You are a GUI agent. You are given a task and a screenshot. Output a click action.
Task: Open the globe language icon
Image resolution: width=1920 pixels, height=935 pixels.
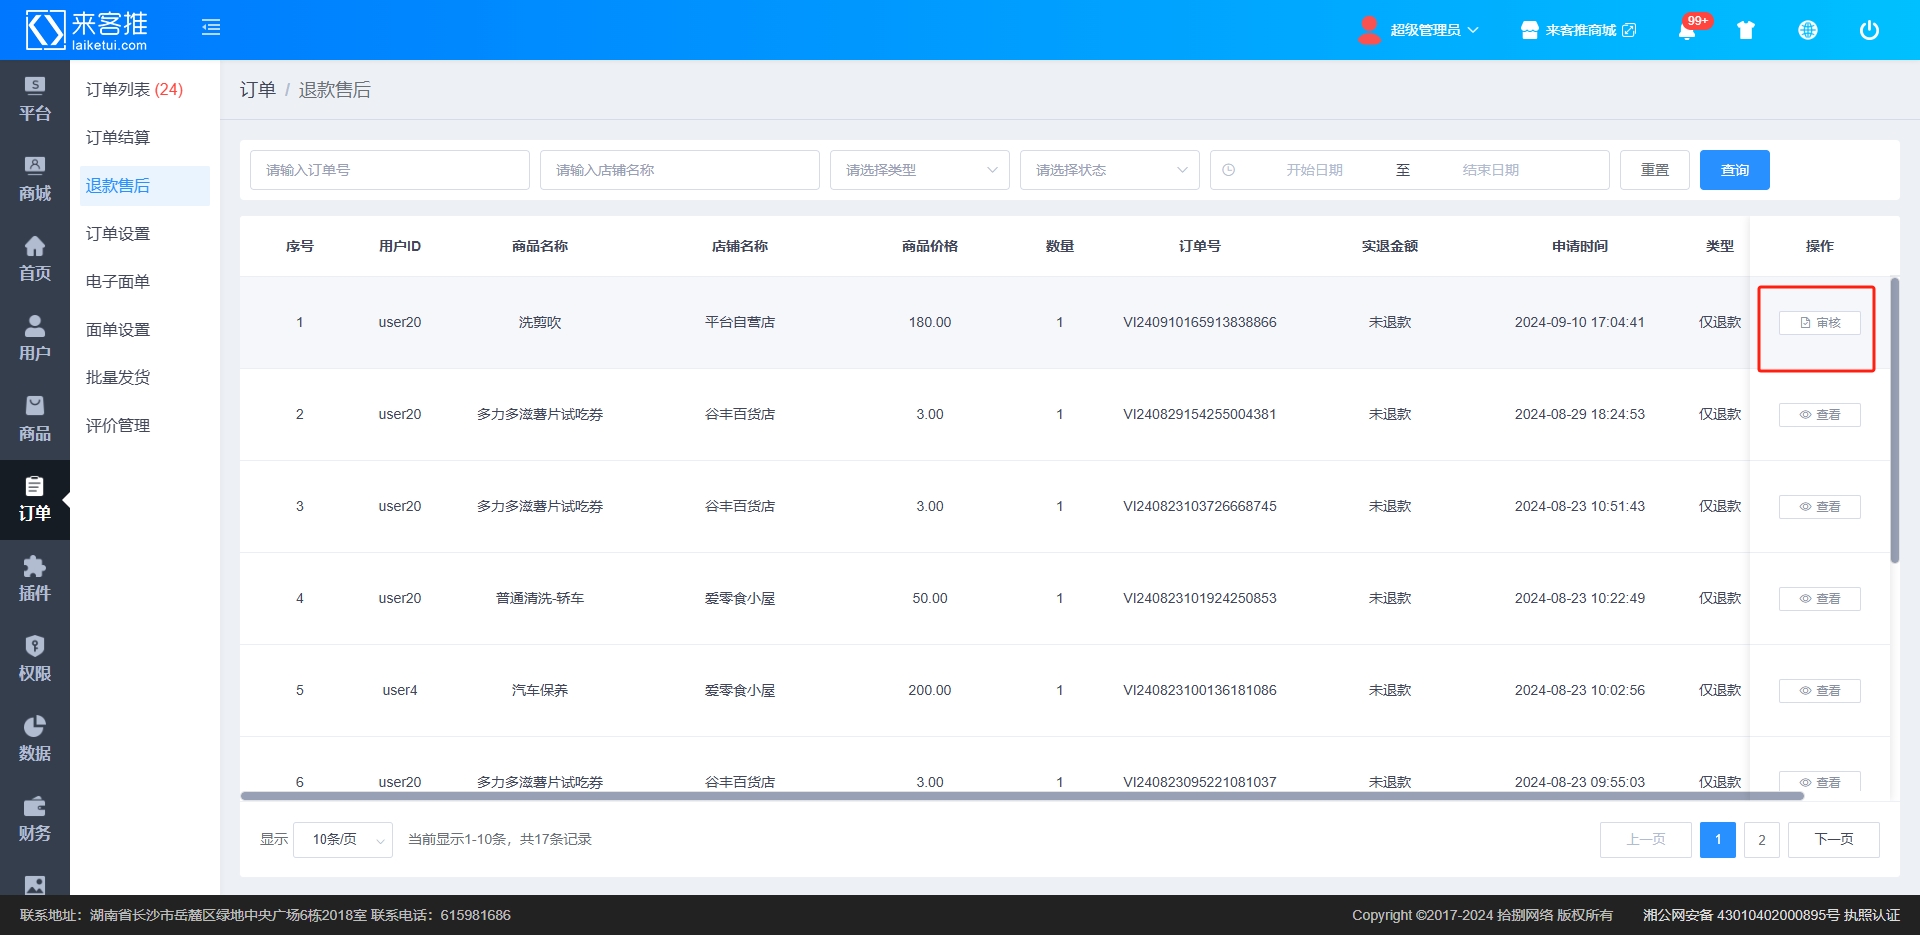point(1807,30)
